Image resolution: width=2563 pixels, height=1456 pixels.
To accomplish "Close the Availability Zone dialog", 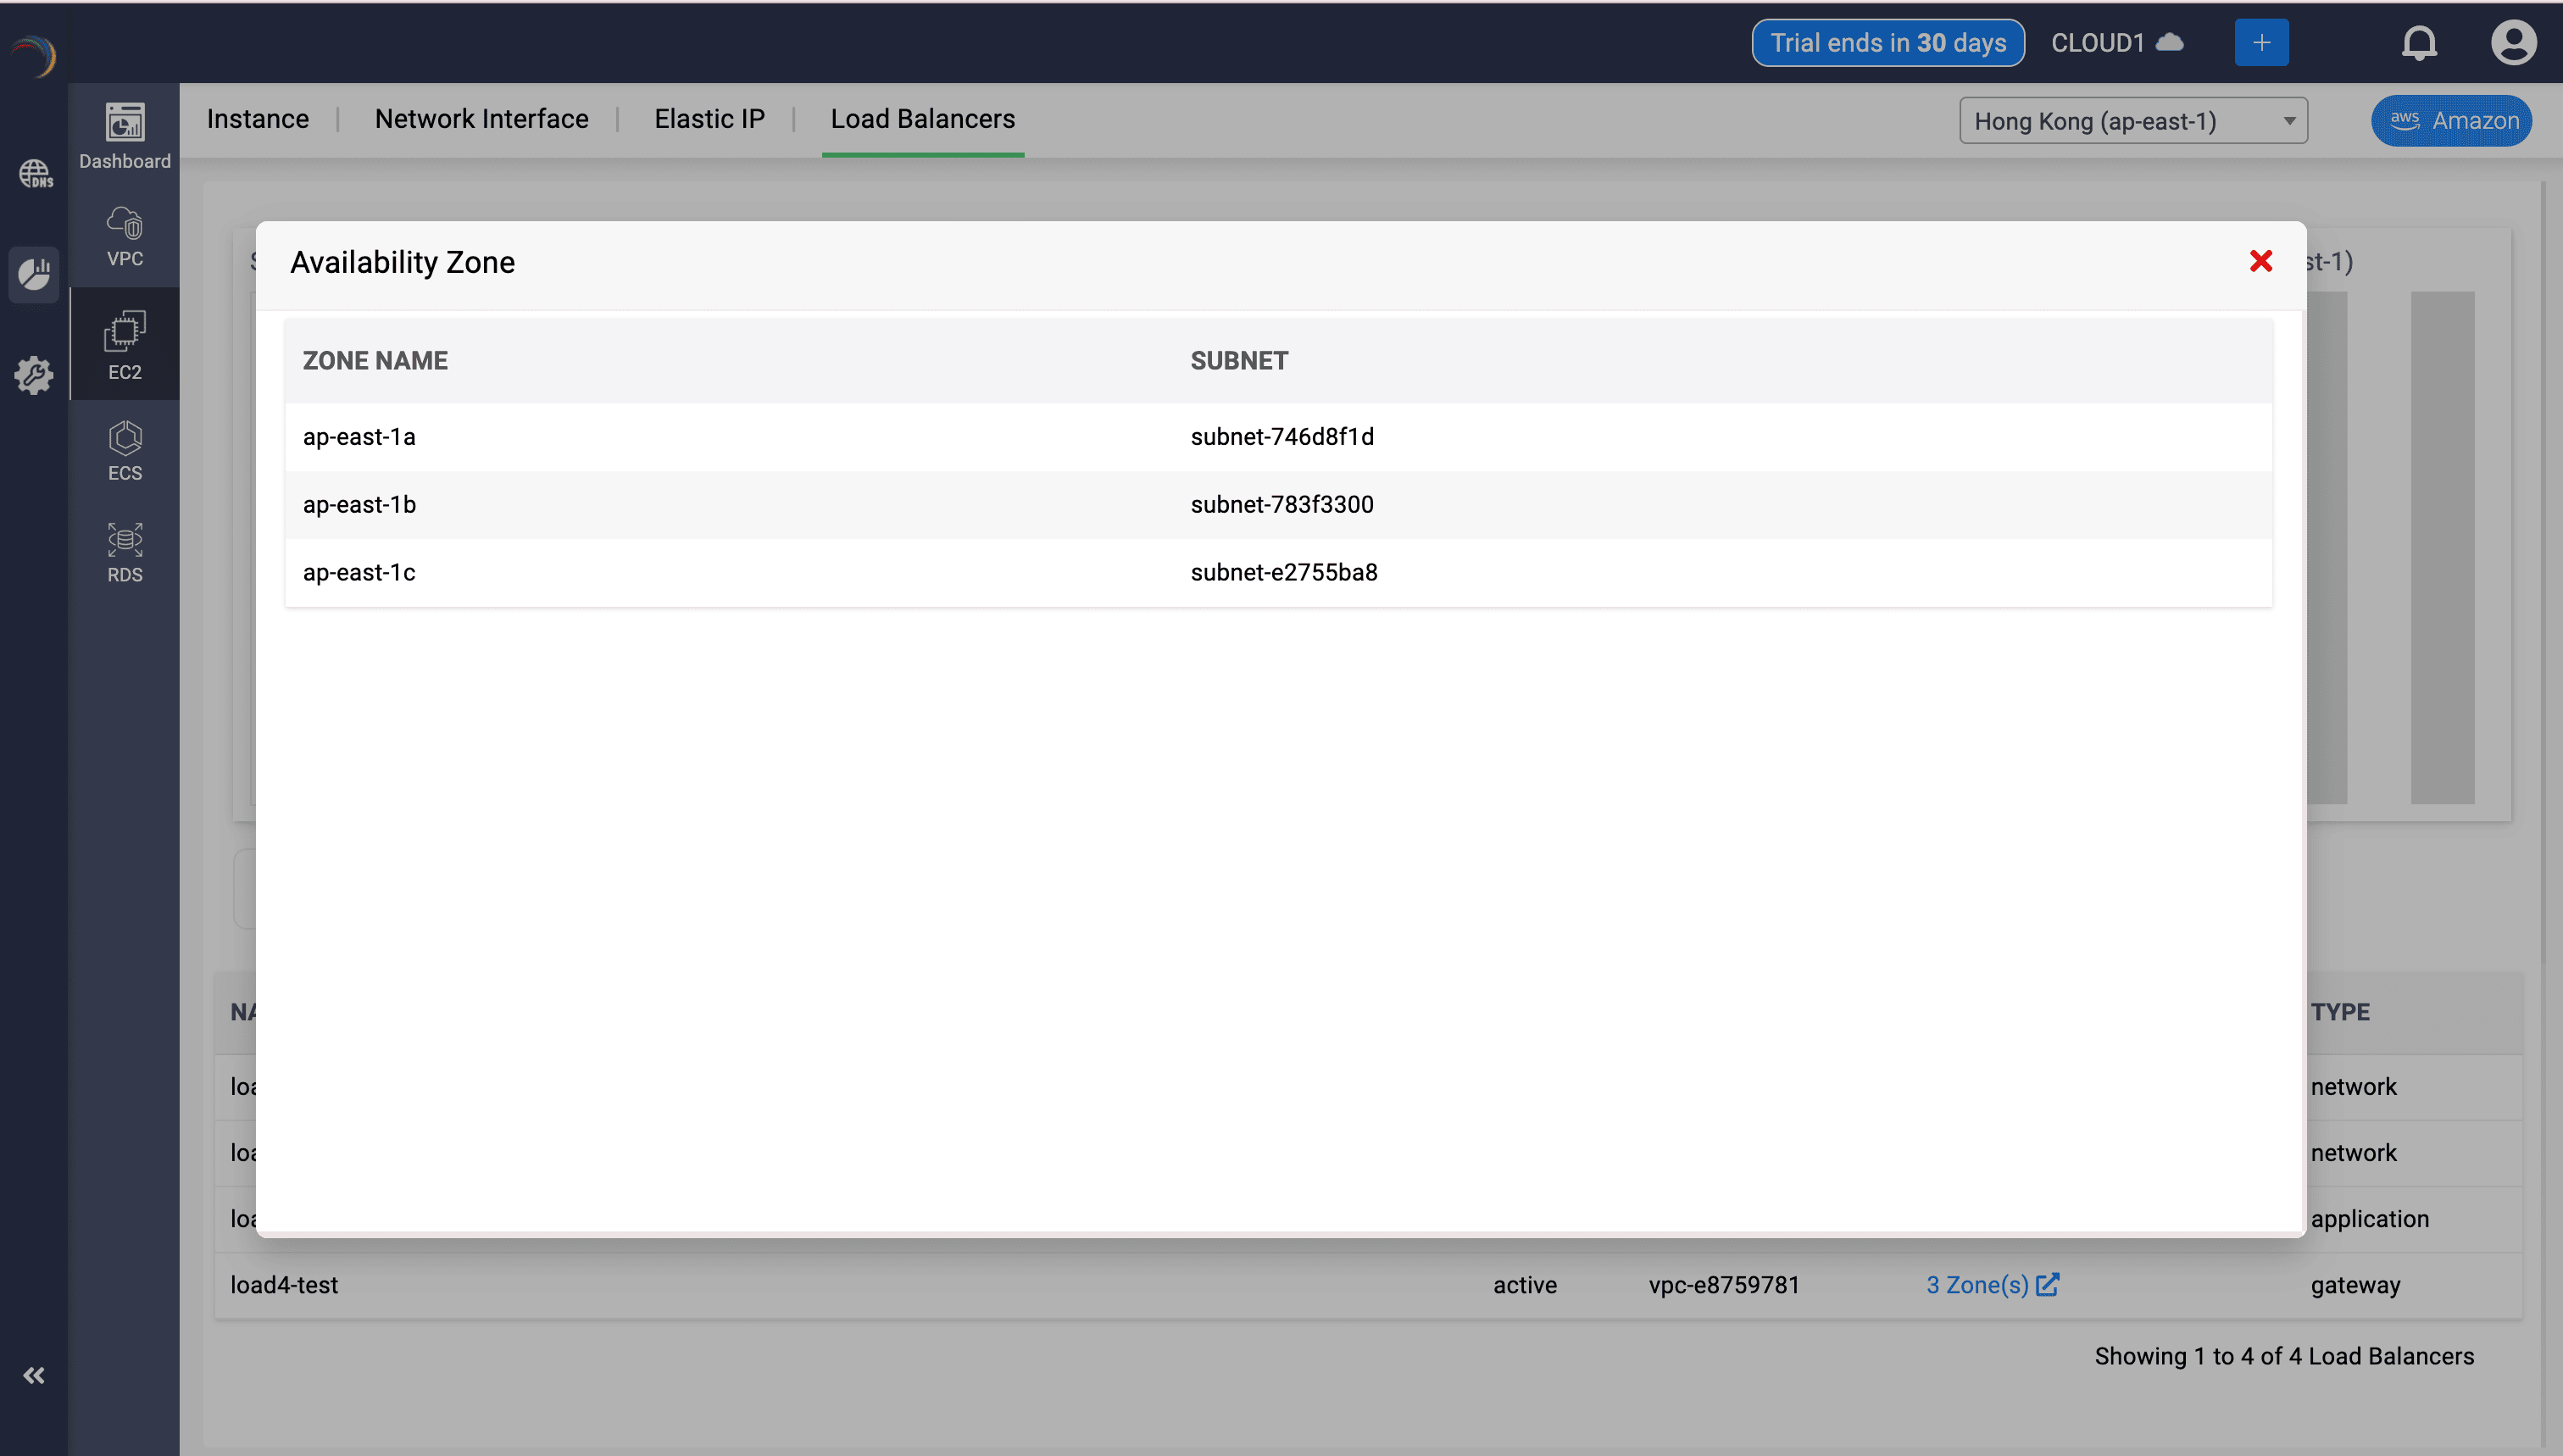I will (2260, 261).
